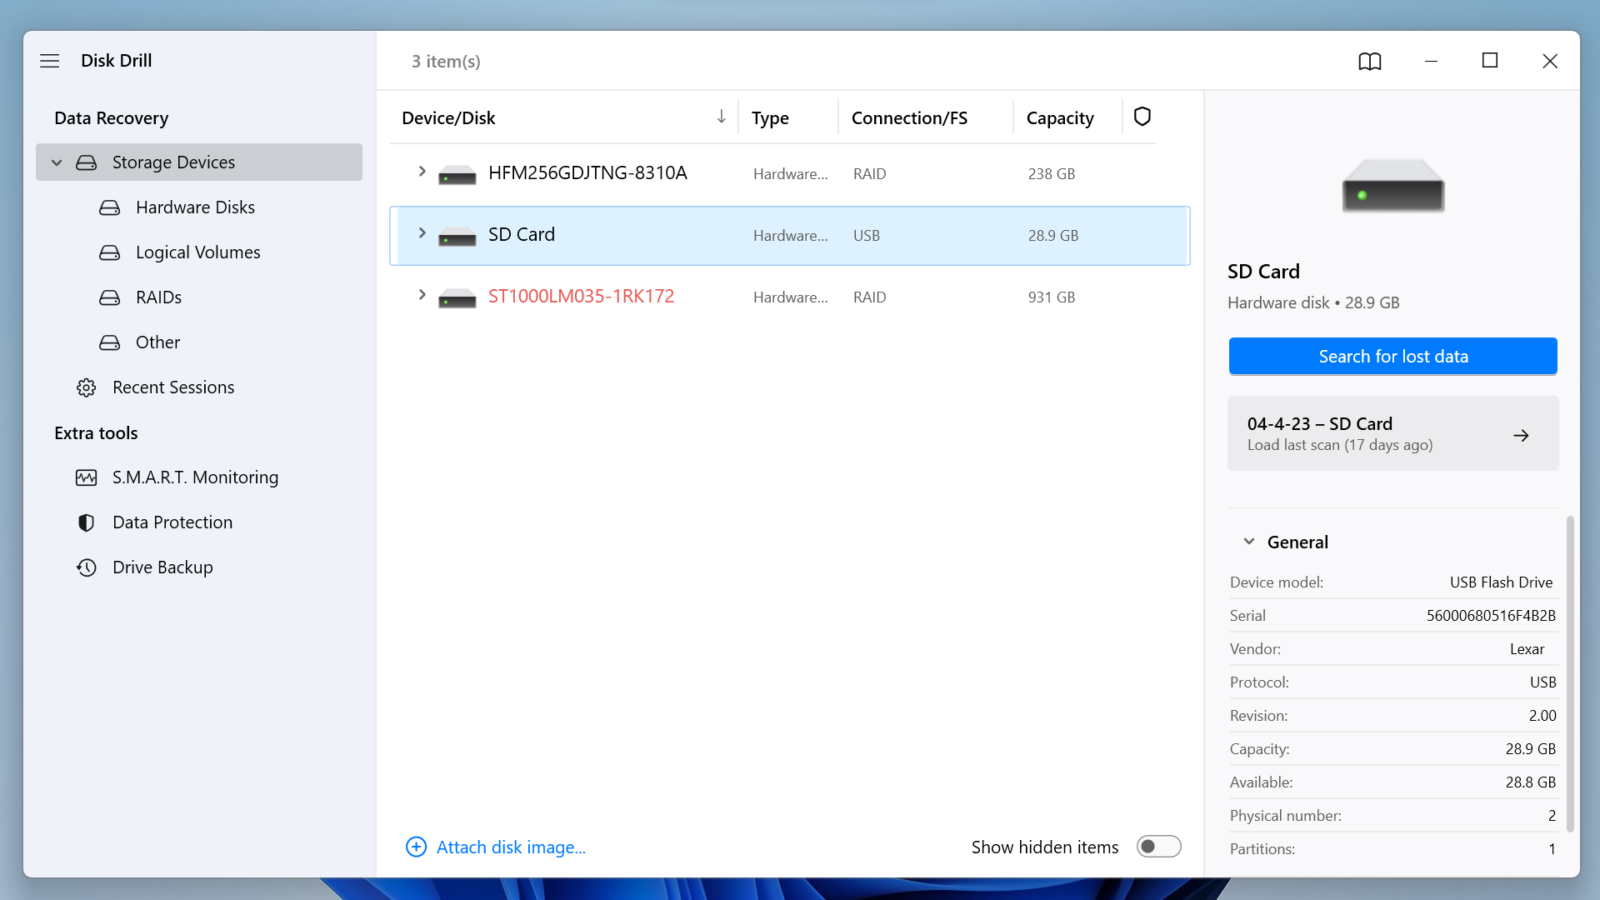Open the 04-4-23 SD Card last scan
Viewport: 1600px width, 900px height.
[x=1392, y=433]
